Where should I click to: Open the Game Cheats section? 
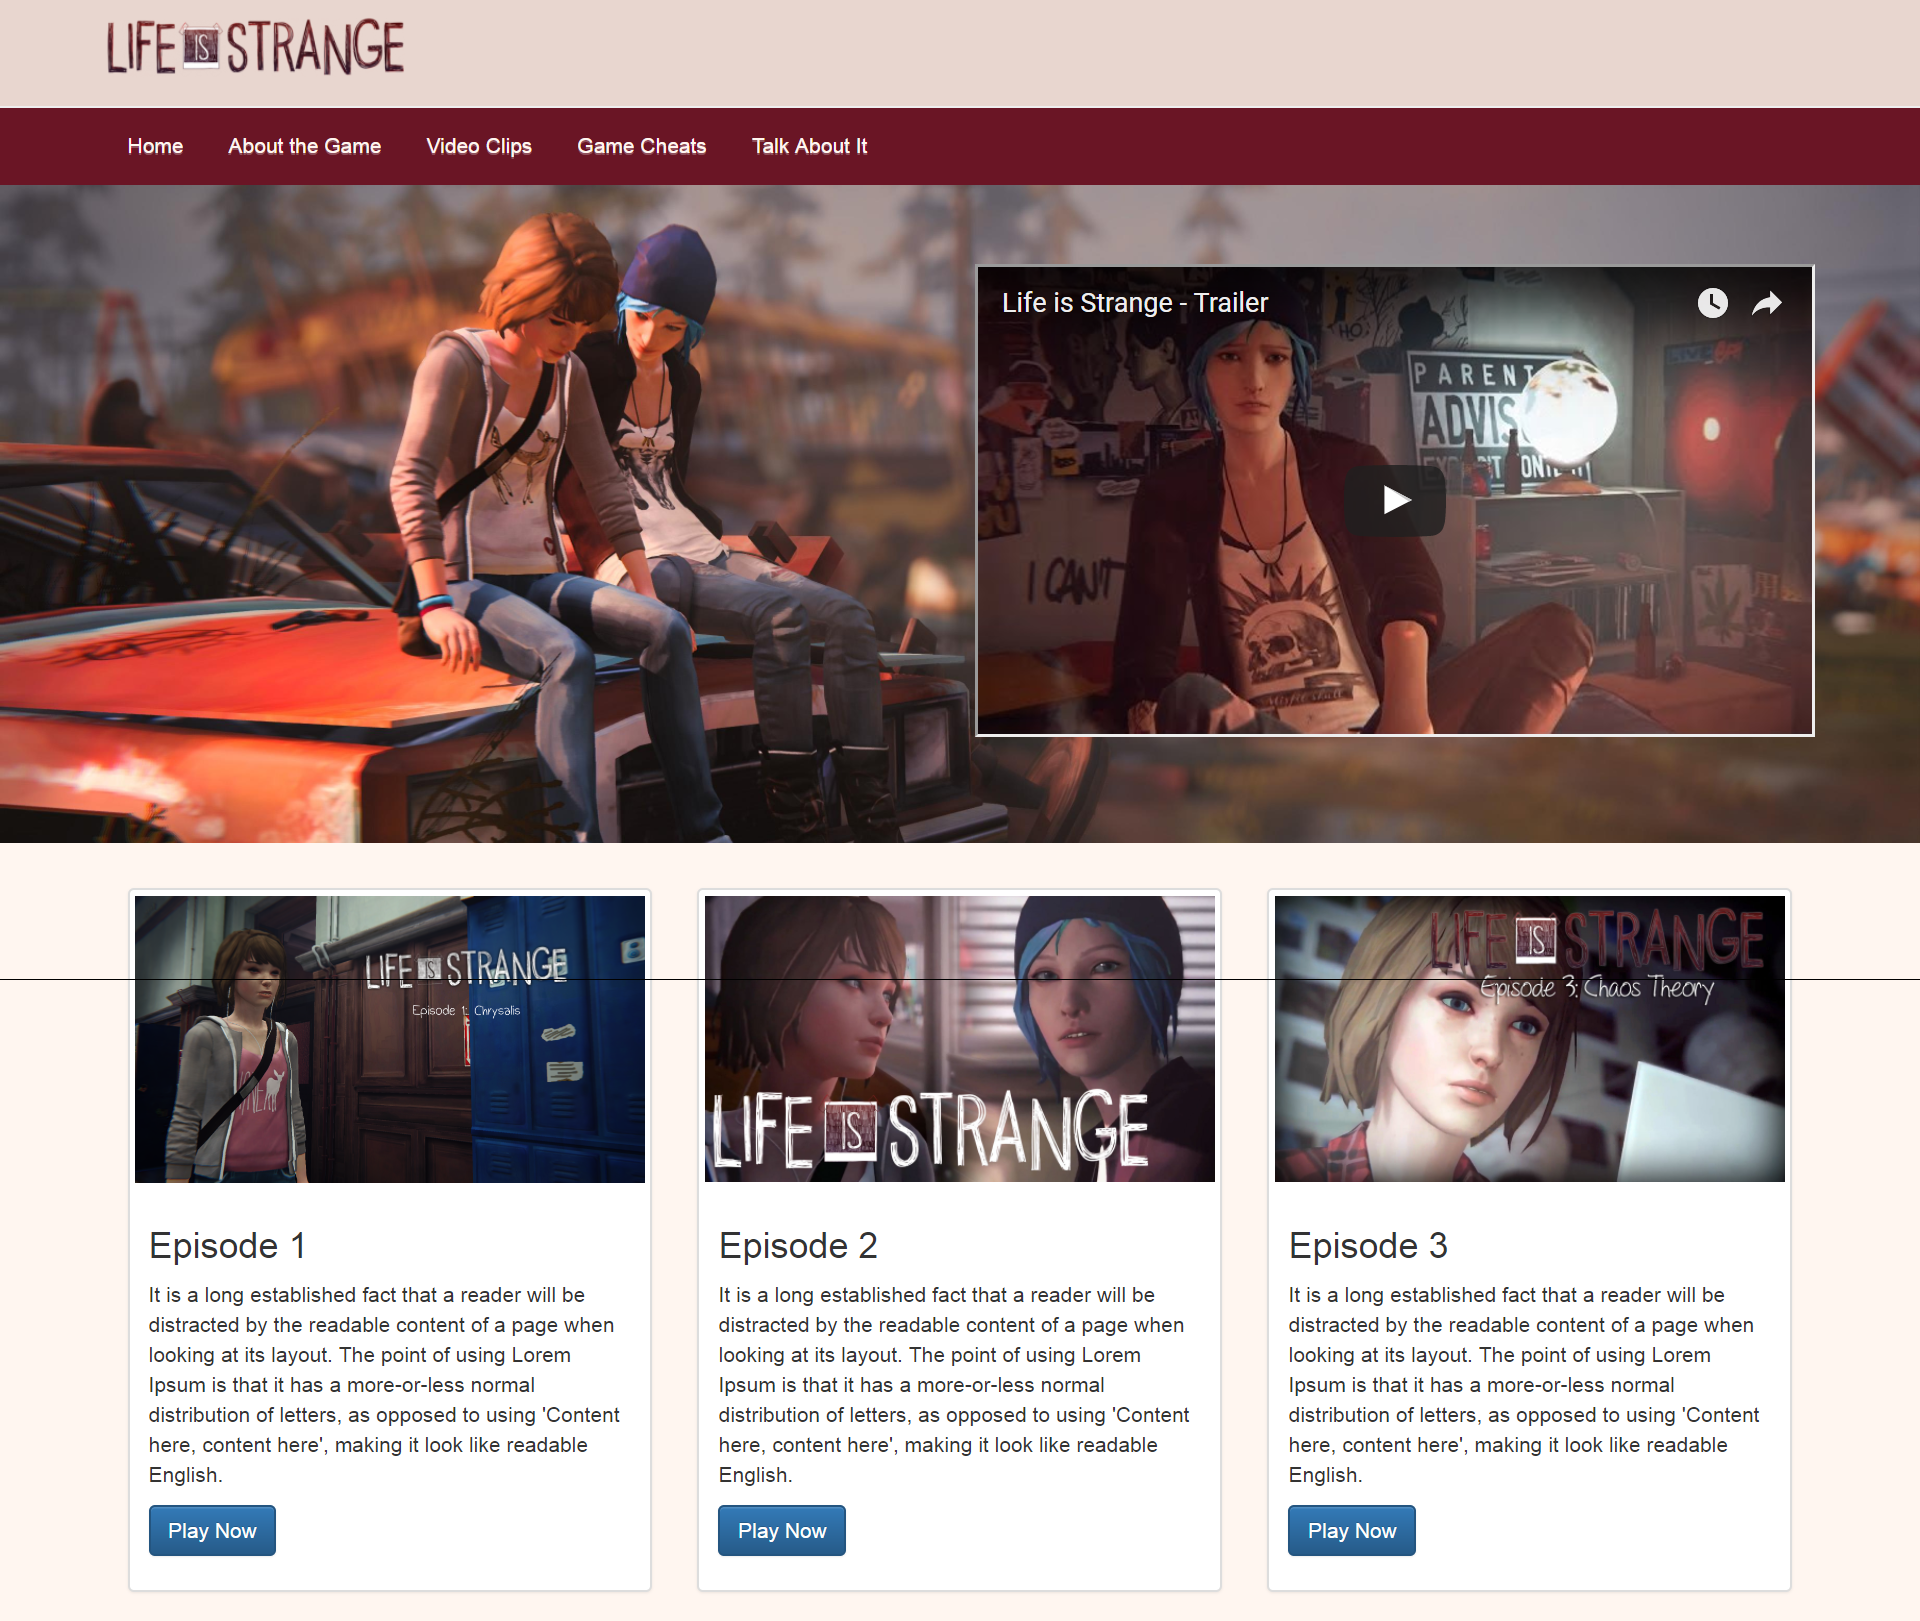click(641, 146)
